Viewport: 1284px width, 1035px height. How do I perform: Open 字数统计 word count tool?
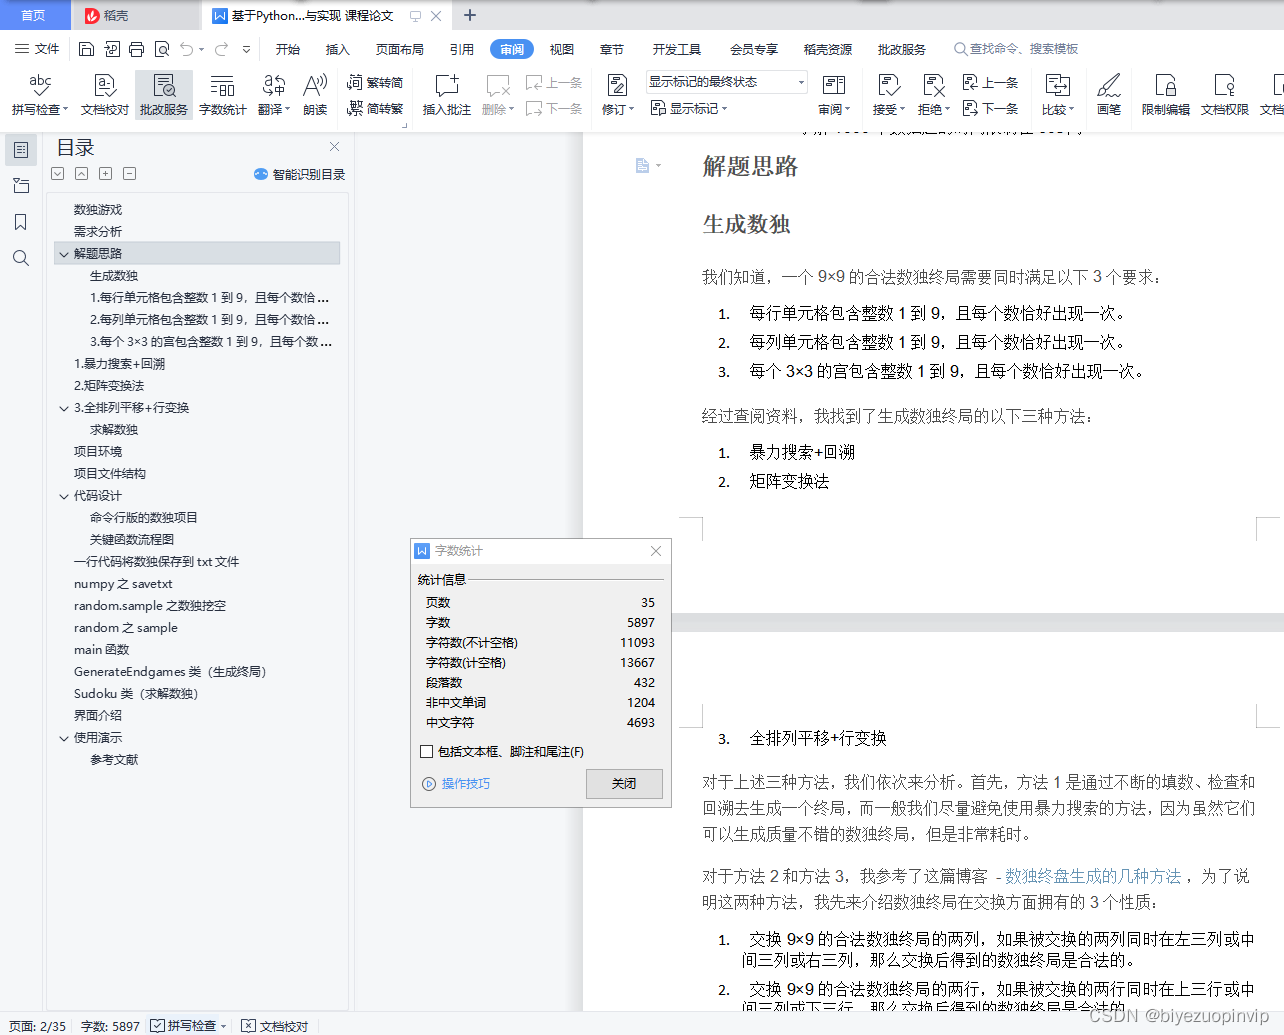(222, 95)
